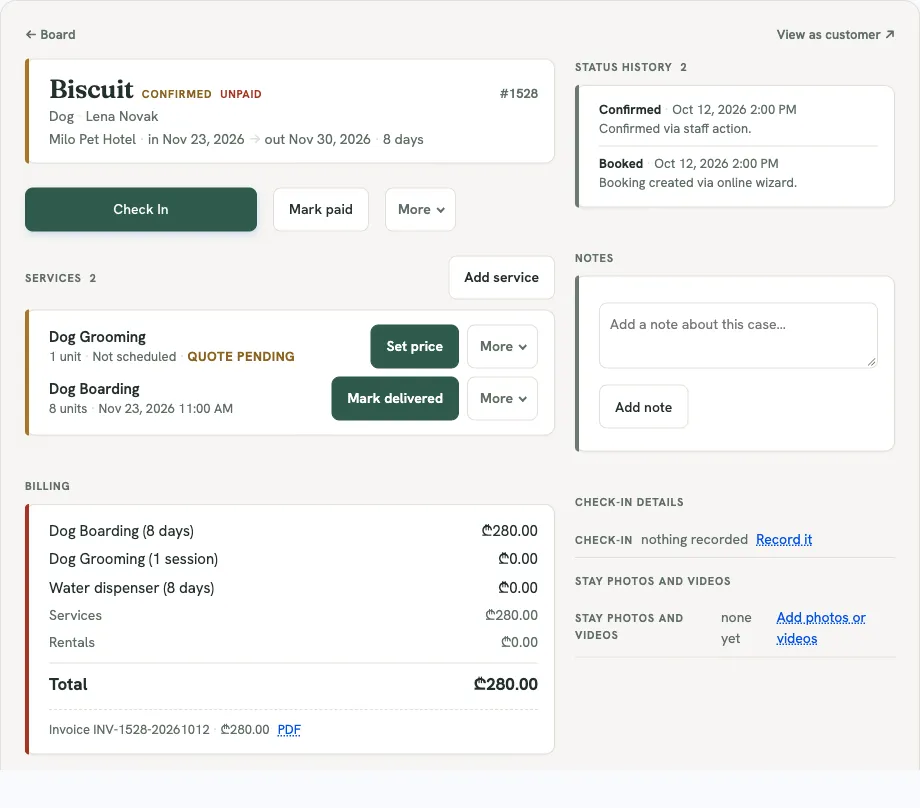Open Add photos or videos link
Screen dimensions: 920x808
(821, 628)
